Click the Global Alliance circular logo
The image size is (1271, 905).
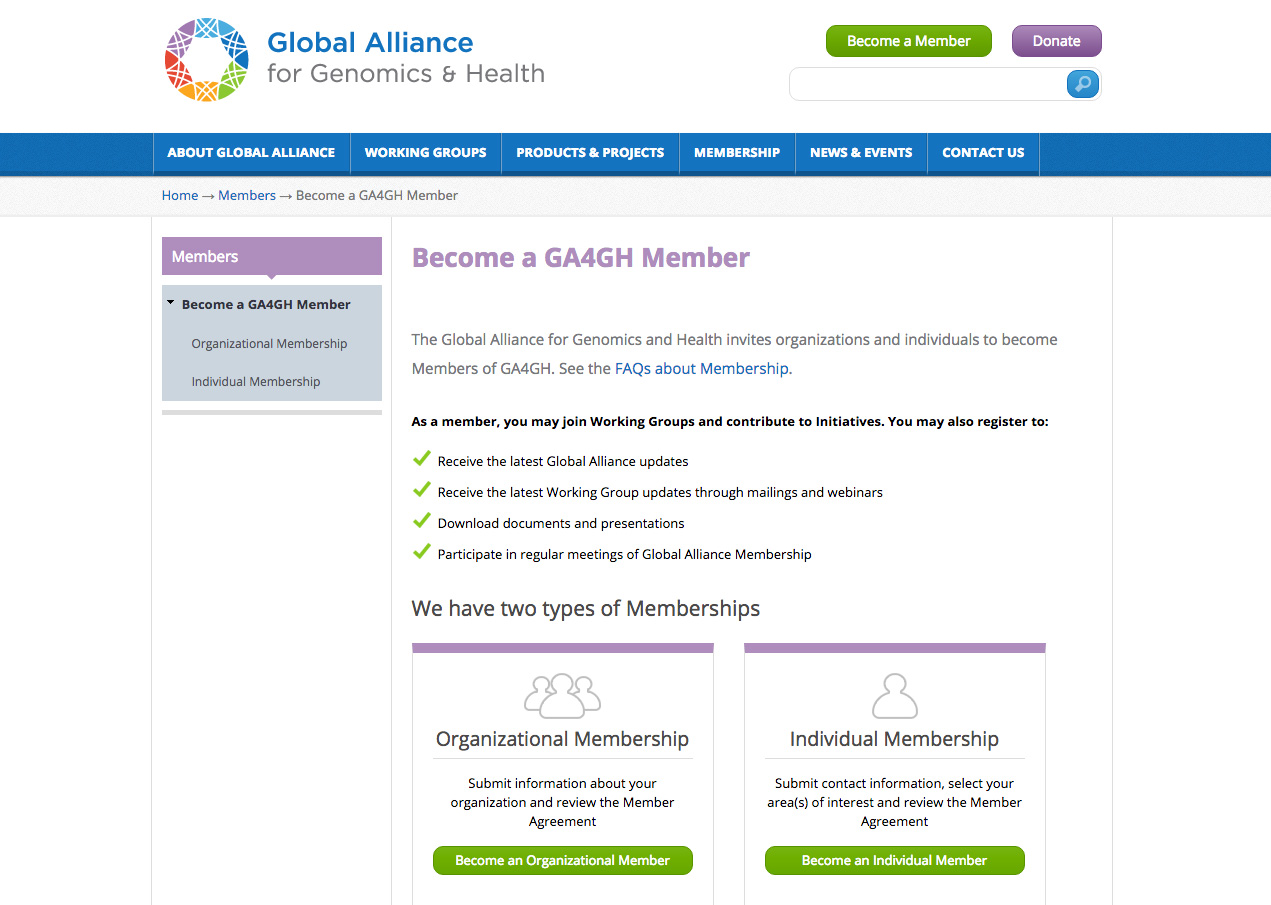click(206, 59)
